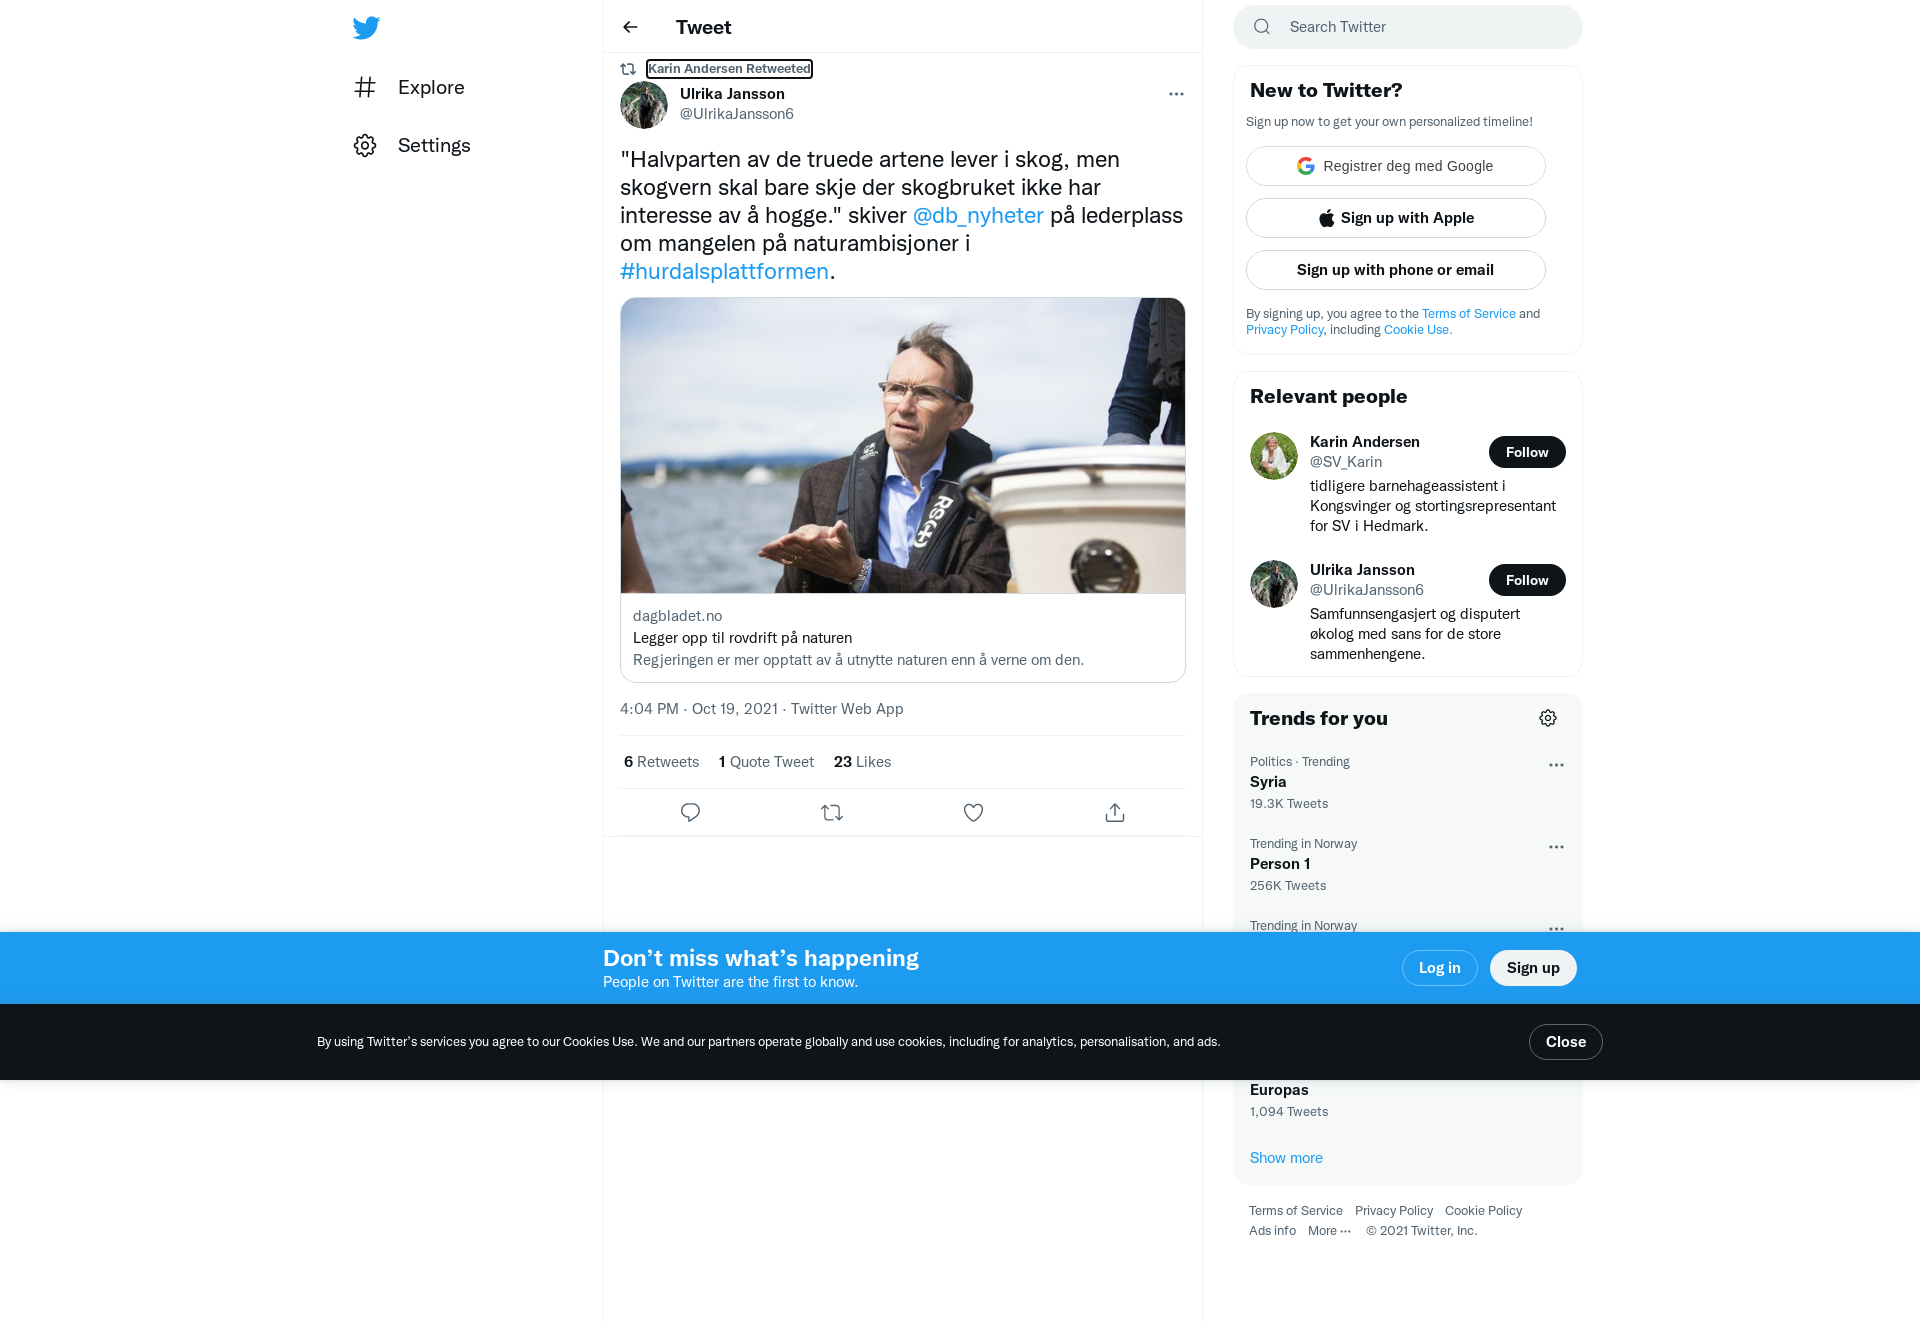Screen dimensions: 1920x1321
Task: Open the #hurdalsplattformen hashtag link
Action: (724, 271)
